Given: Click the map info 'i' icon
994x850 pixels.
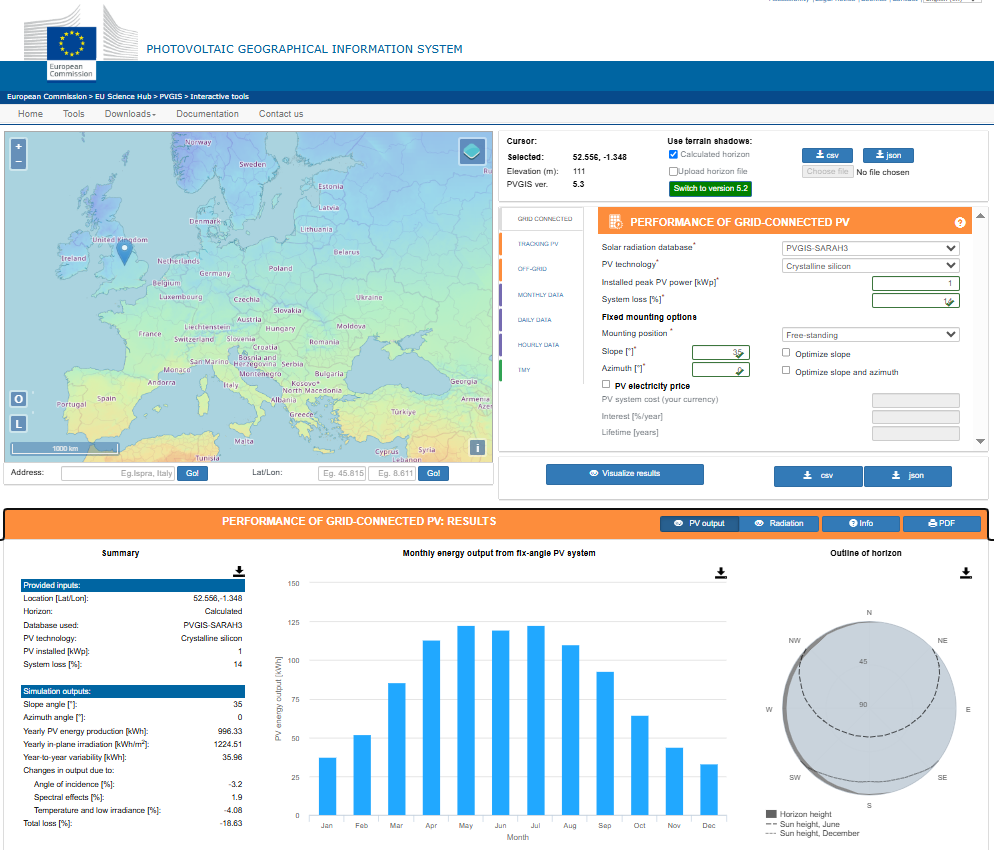Looking at the screenshot, I should click(x=477, y=447).
